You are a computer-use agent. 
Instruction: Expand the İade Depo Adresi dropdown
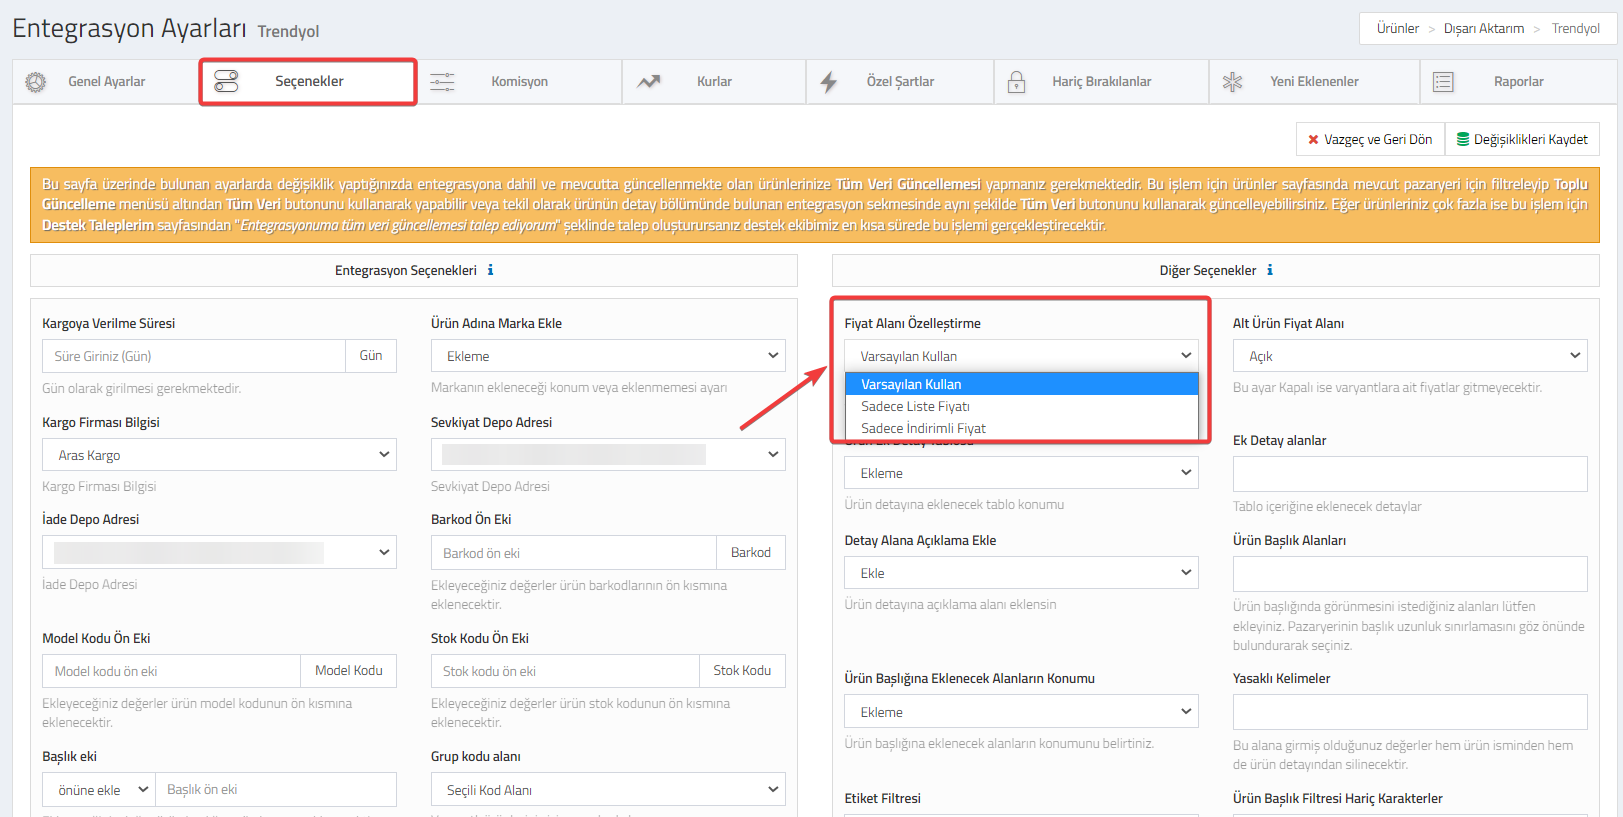click(219, 552)
